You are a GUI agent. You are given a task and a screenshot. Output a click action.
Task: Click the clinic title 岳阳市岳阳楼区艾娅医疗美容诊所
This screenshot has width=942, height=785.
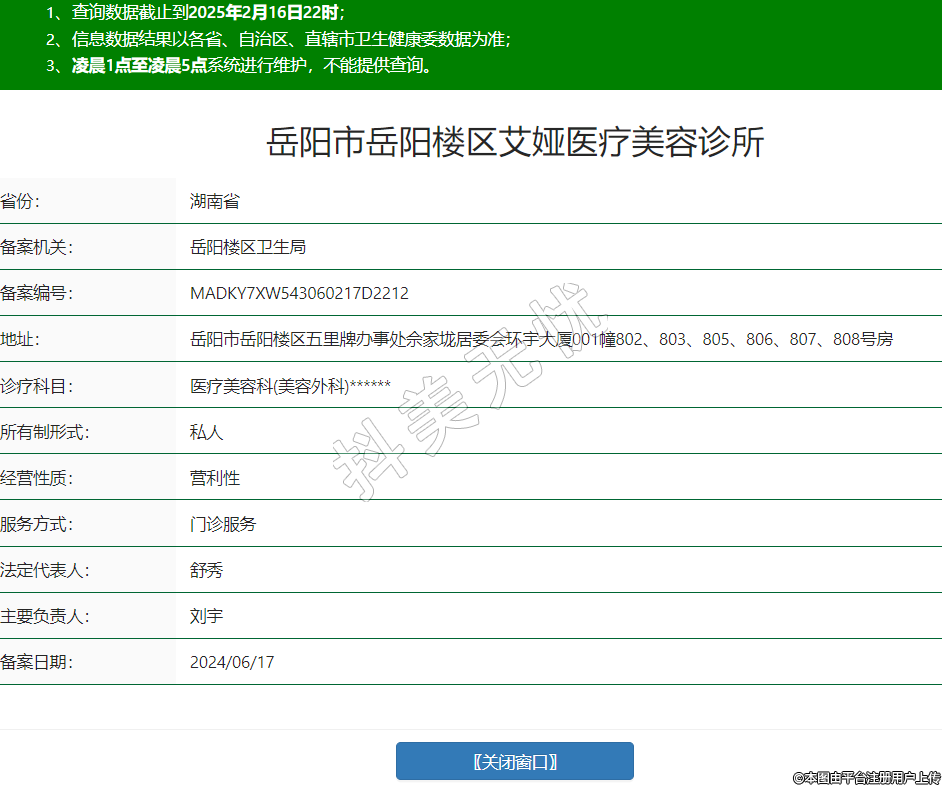pos(515,143)
